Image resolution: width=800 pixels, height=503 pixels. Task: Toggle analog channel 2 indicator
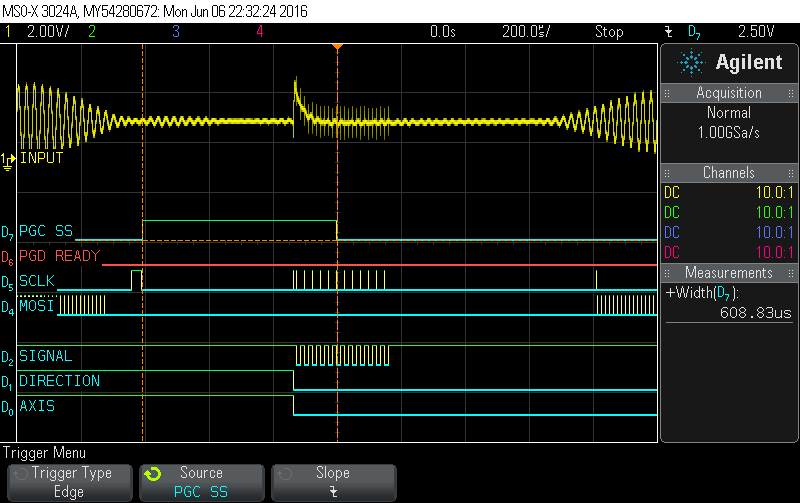click(91, 32)
